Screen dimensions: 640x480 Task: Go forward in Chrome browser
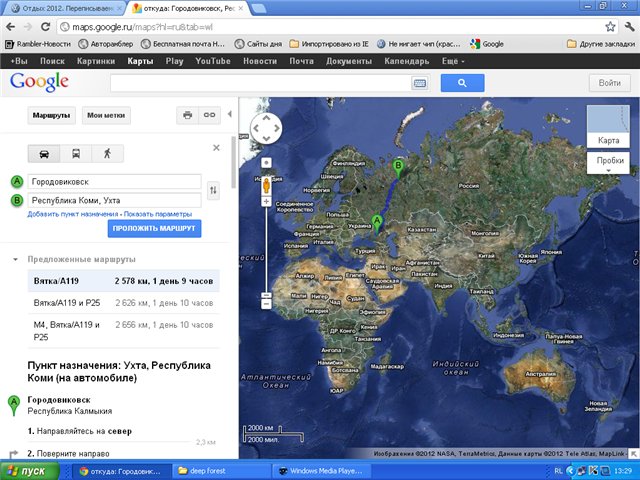(x=28, y=27)
